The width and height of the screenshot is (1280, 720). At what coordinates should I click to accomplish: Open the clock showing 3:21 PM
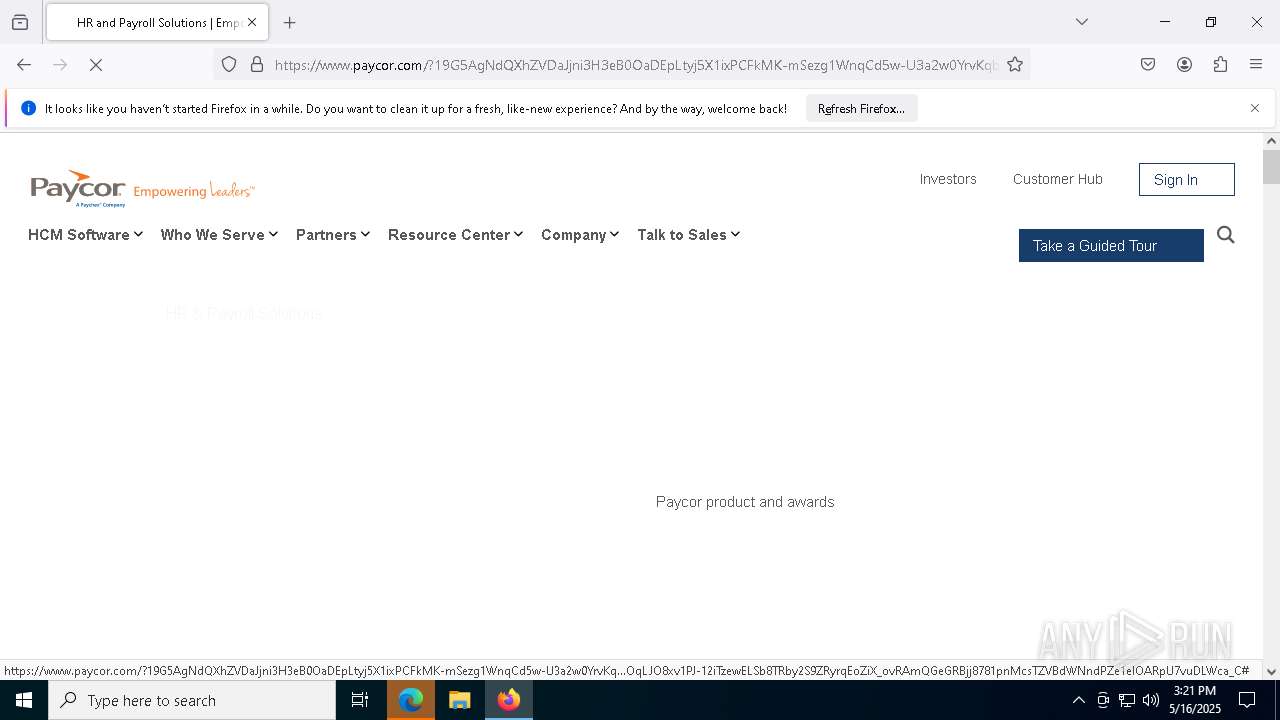[x=1195, y=700]
